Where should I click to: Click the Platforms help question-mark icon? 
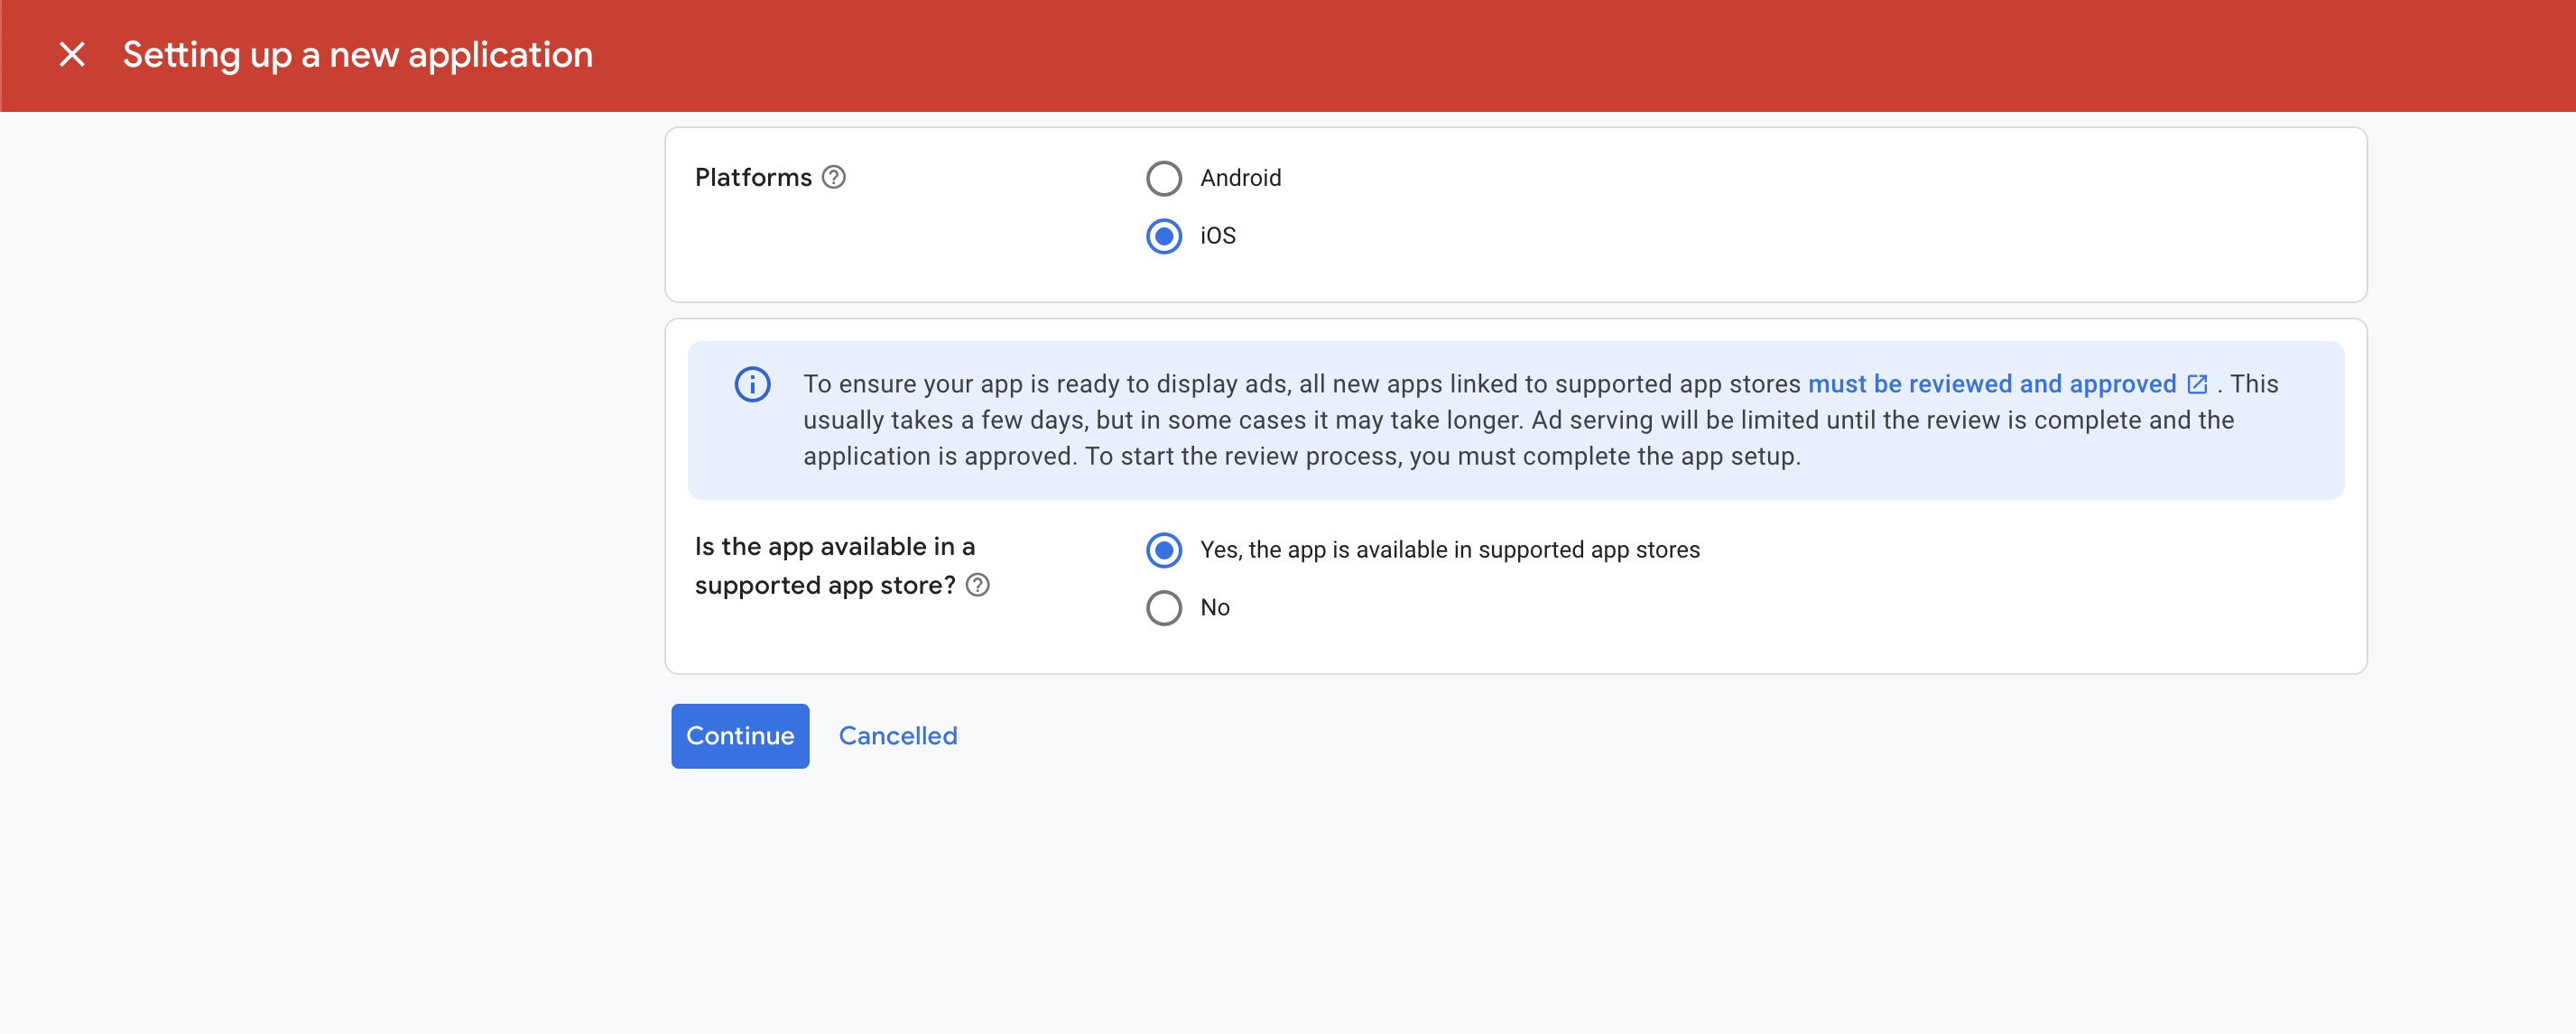click(x=833, y=177)
